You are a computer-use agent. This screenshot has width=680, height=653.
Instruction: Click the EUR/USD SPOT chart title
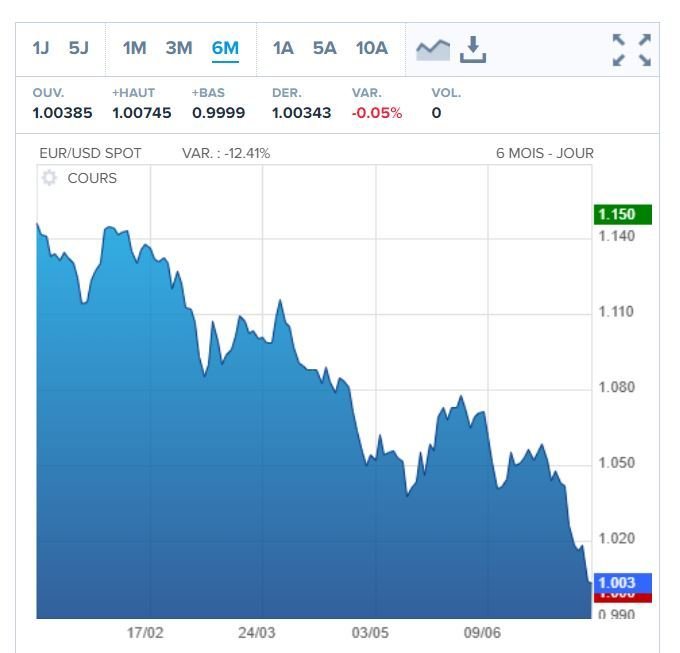click(x=90, y=153)
